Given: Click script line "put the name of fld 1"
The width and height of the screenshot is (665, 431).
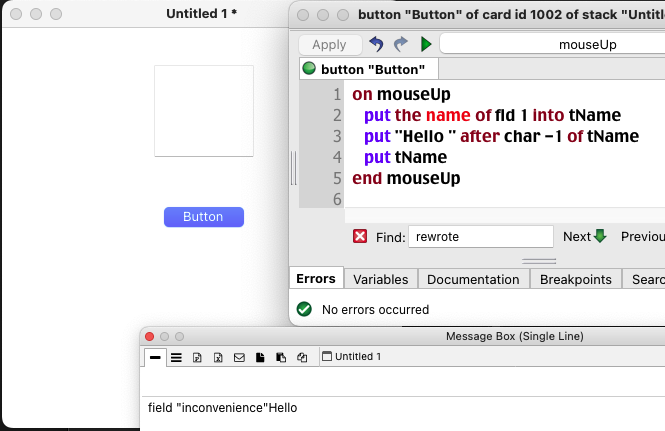Looking at the screenshot, I should 492,115.
